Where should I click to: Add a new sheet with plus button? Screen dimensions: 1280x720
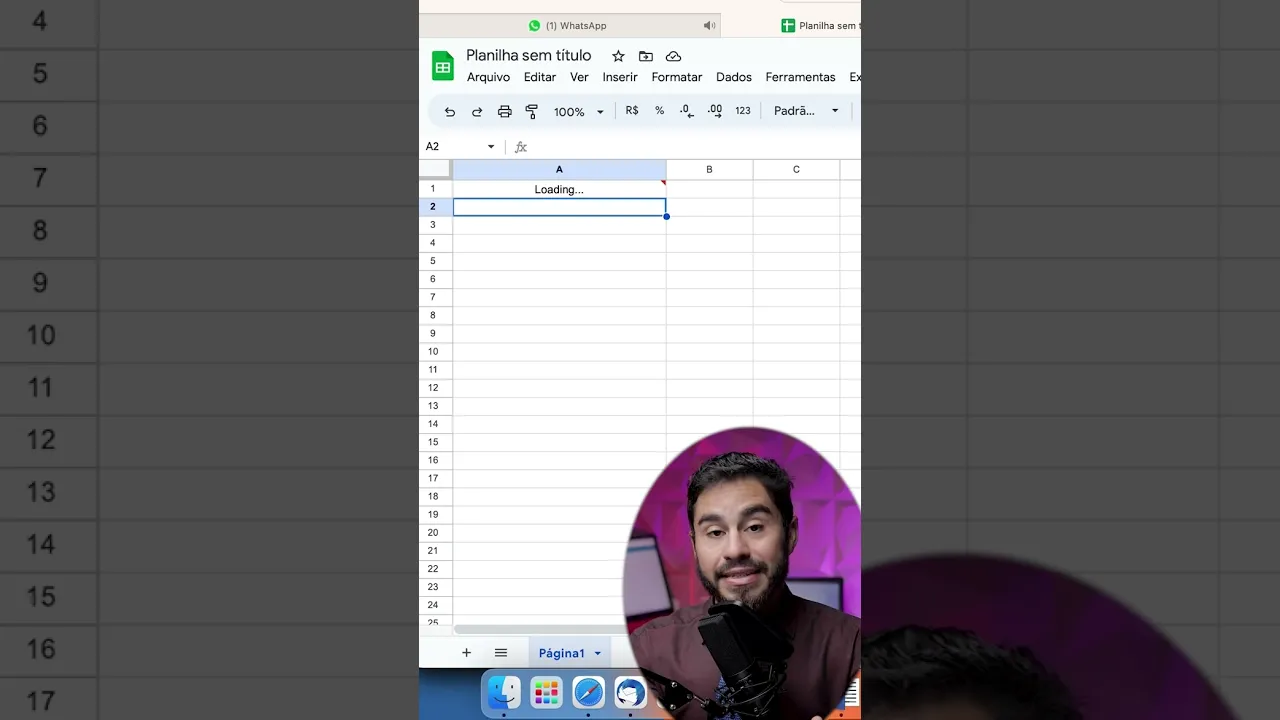[x=466, y=653]
